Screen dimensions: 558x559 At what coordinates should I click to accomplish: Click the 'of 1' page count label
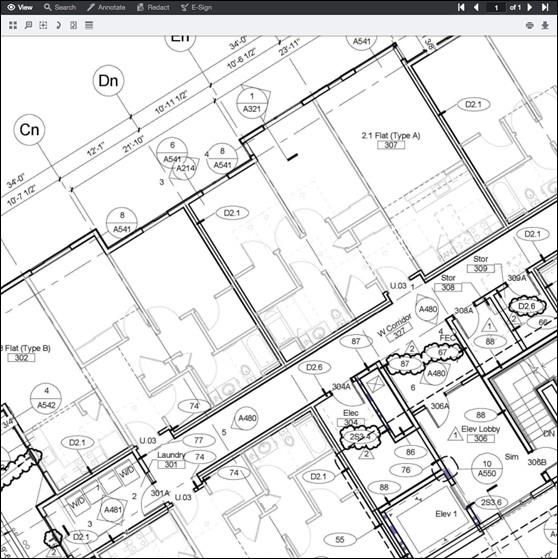(x=515, y=7)
